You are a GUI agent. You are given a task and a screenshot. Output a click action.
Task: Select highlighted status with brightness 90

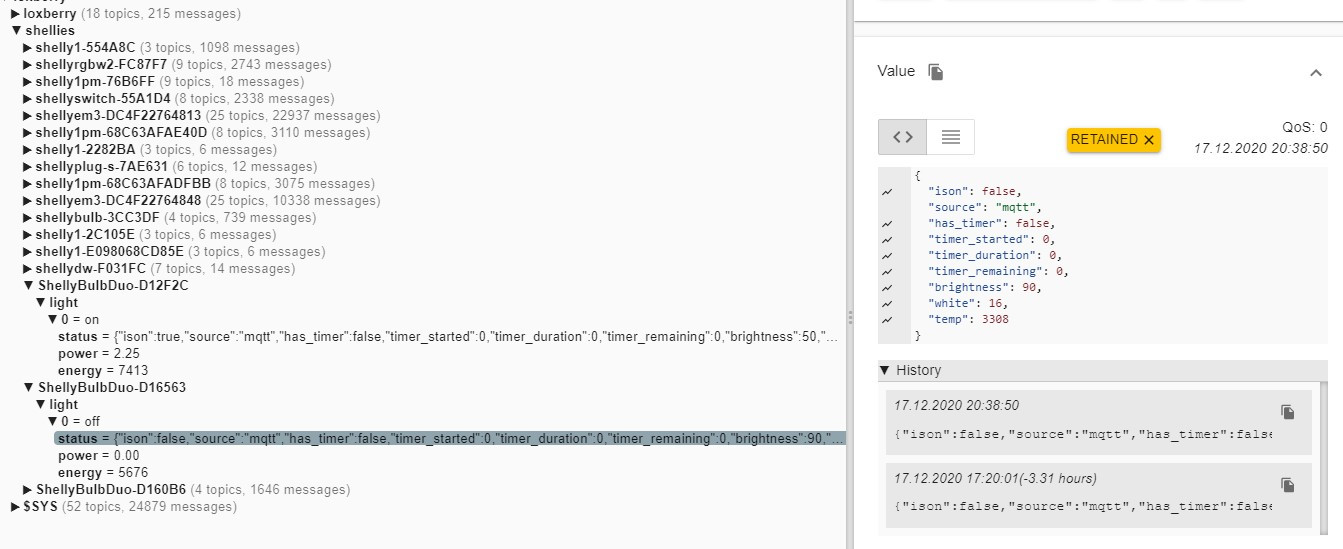coord(450,439)
